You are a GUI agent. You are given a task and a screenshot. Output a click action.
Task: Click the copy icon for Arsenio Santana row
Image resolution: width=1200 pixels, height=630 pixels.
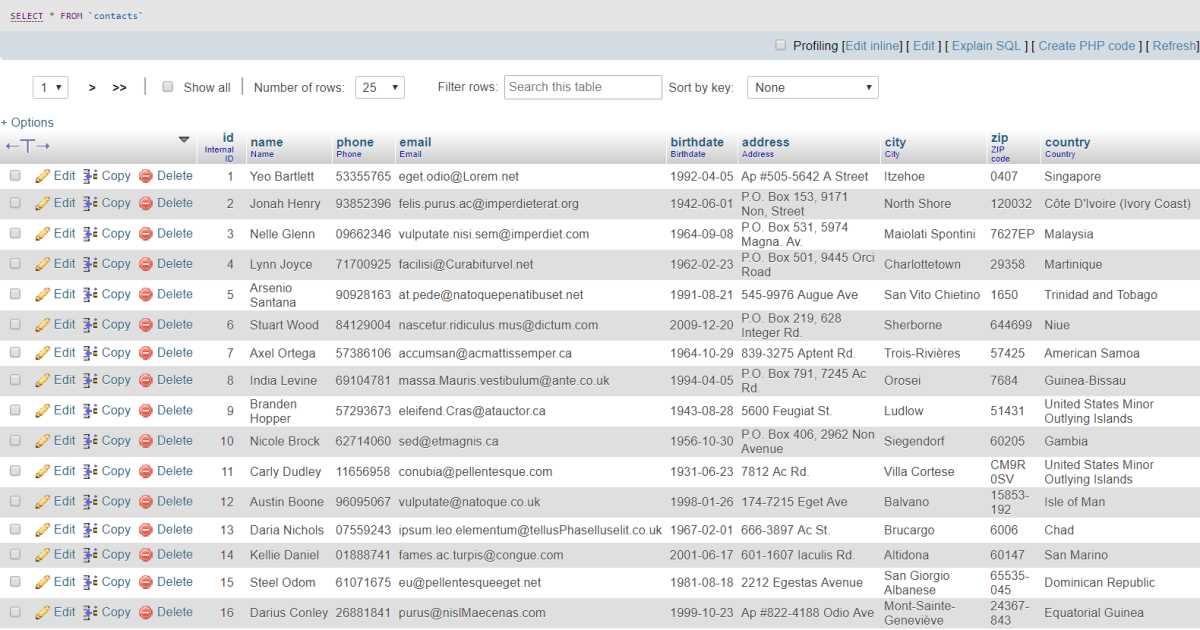coord(90,294)
